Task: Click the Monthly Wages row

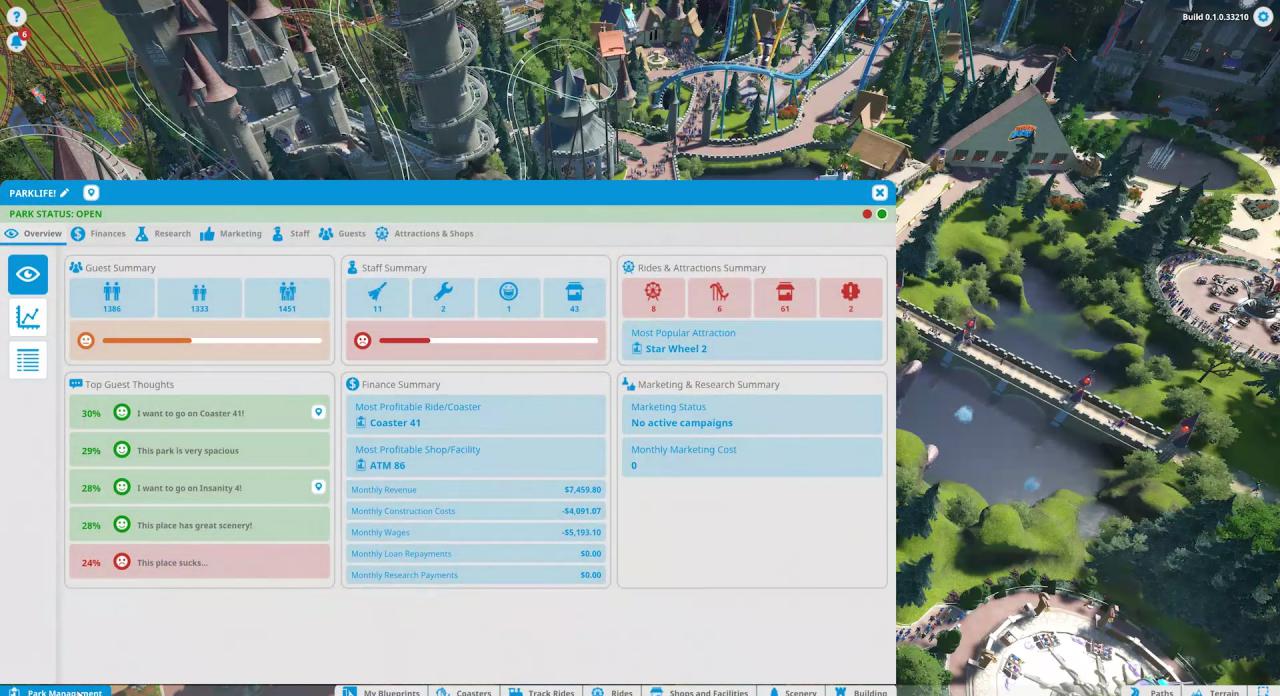Action: click(x=476, y=533)
